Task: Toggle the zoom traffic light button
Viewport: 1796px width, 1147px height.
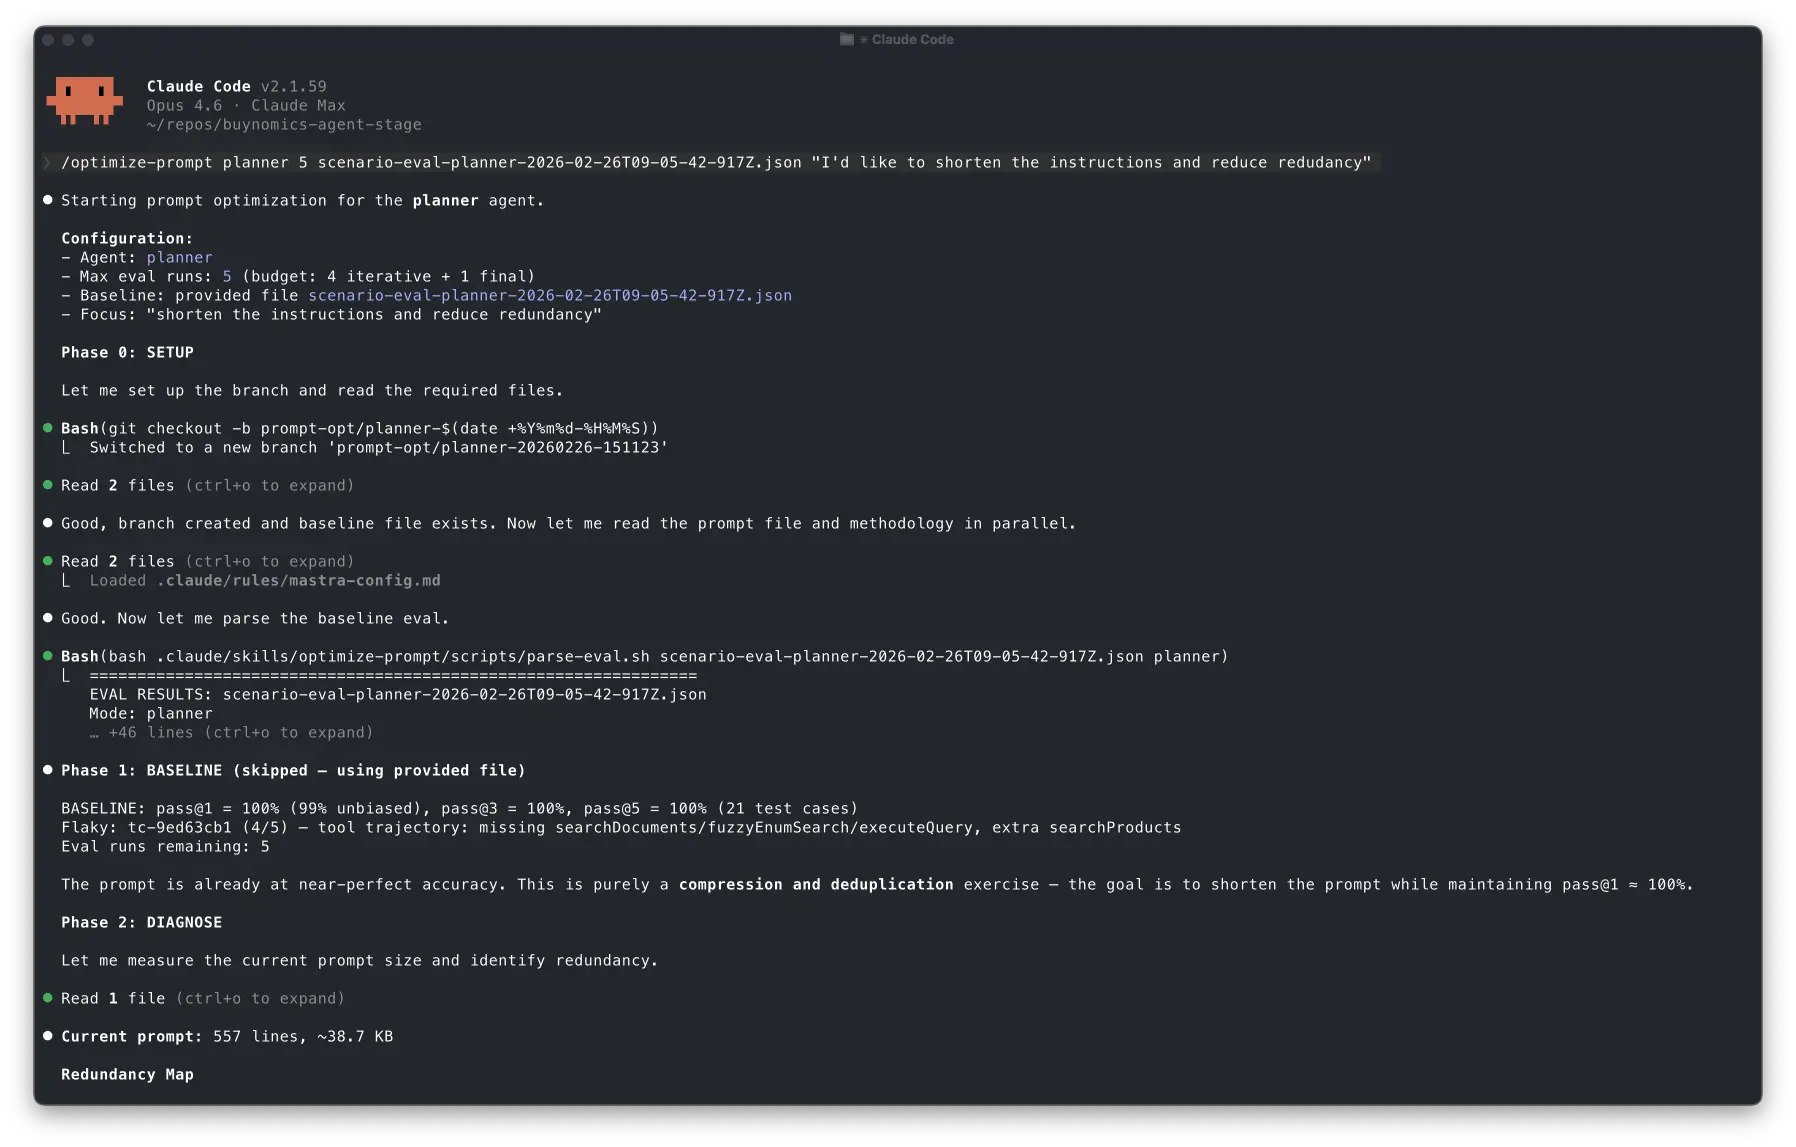Action: point(89,42)
